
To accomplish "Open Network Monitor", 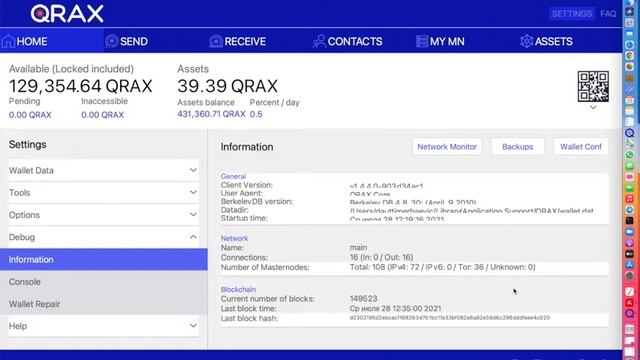I will click(447, 147).
